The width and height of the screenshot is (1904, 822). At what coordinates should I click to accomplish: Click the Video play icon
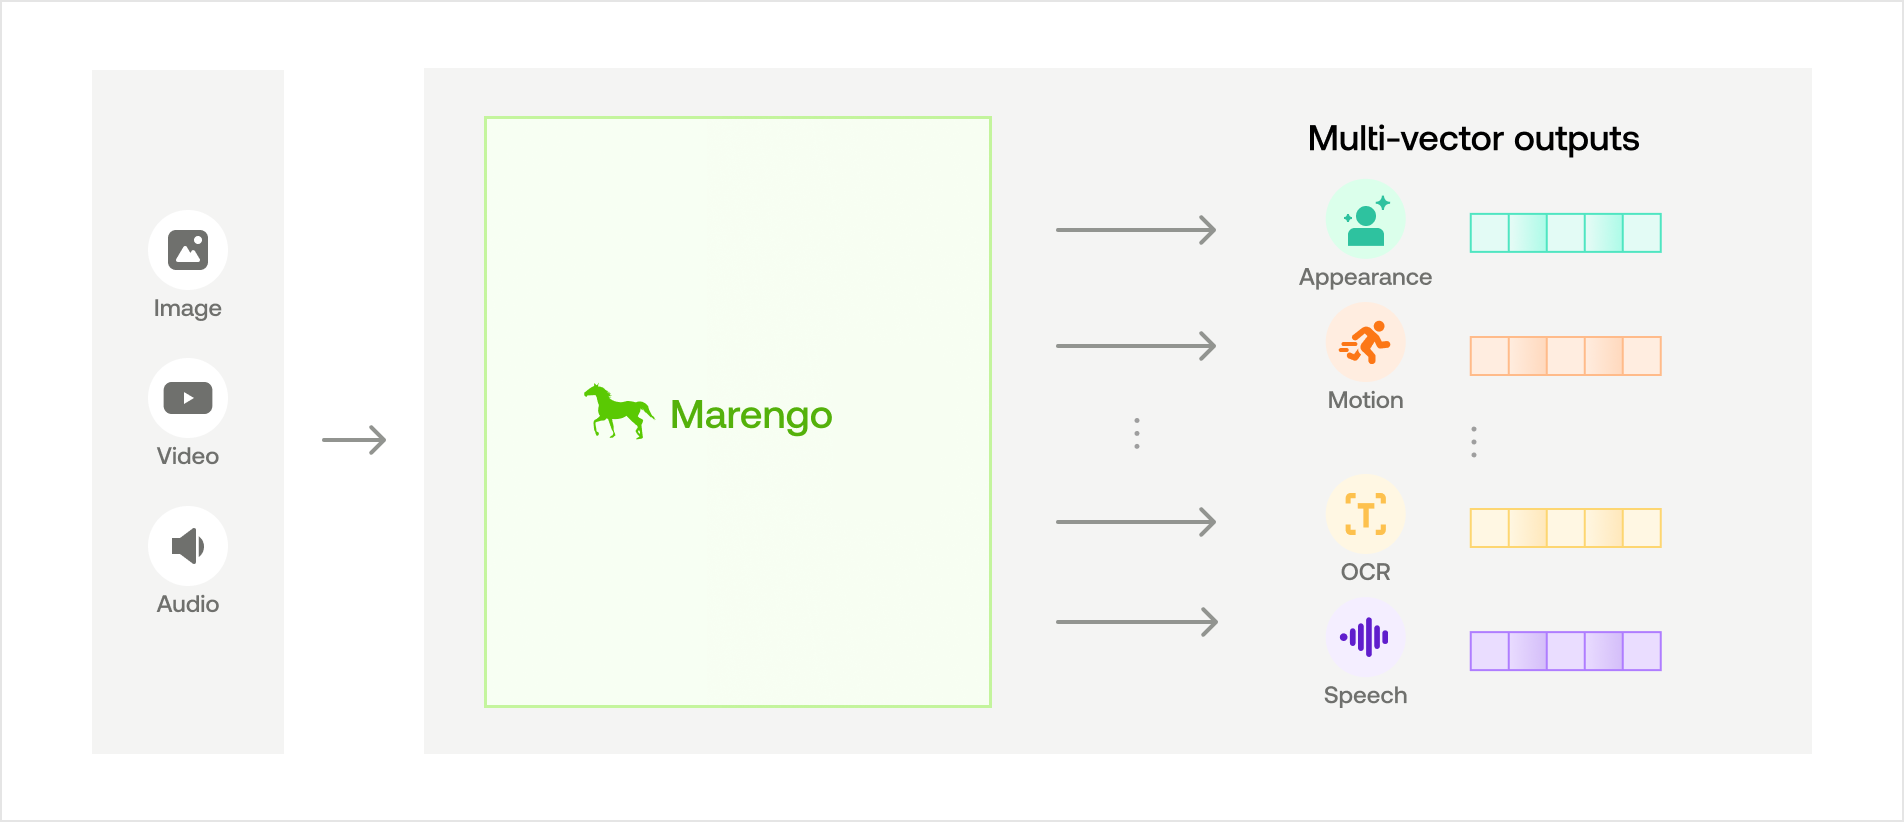tap(188, 398)
